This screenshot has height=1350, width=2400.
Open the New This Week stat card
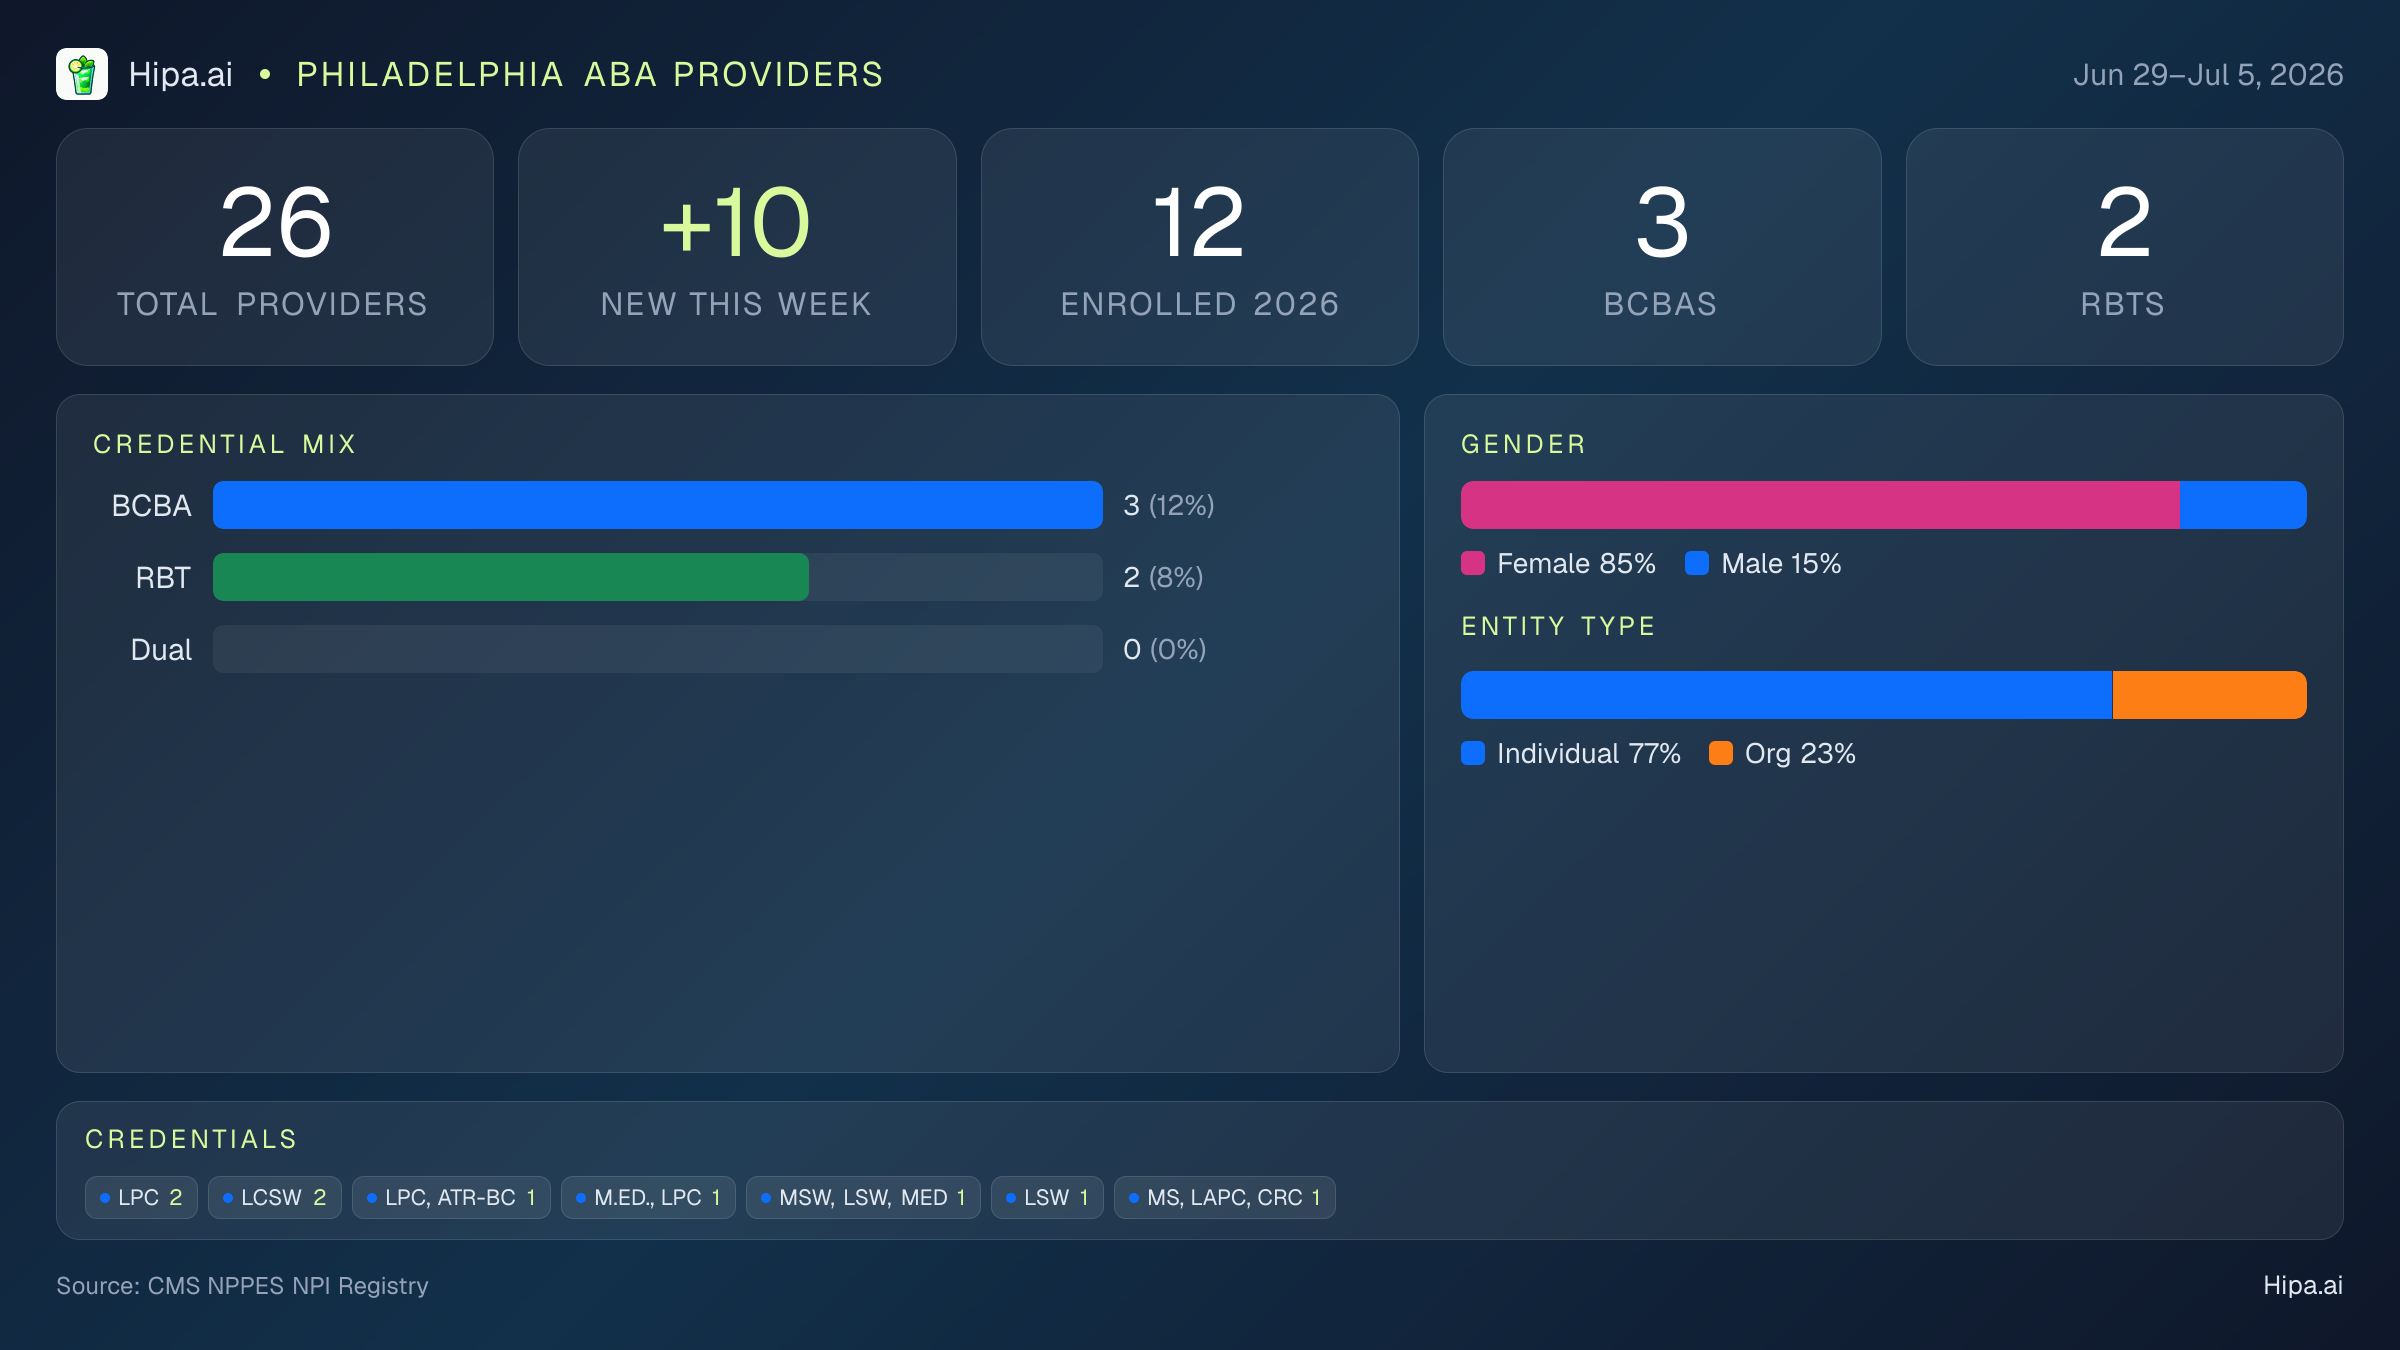tap(737, 247)
